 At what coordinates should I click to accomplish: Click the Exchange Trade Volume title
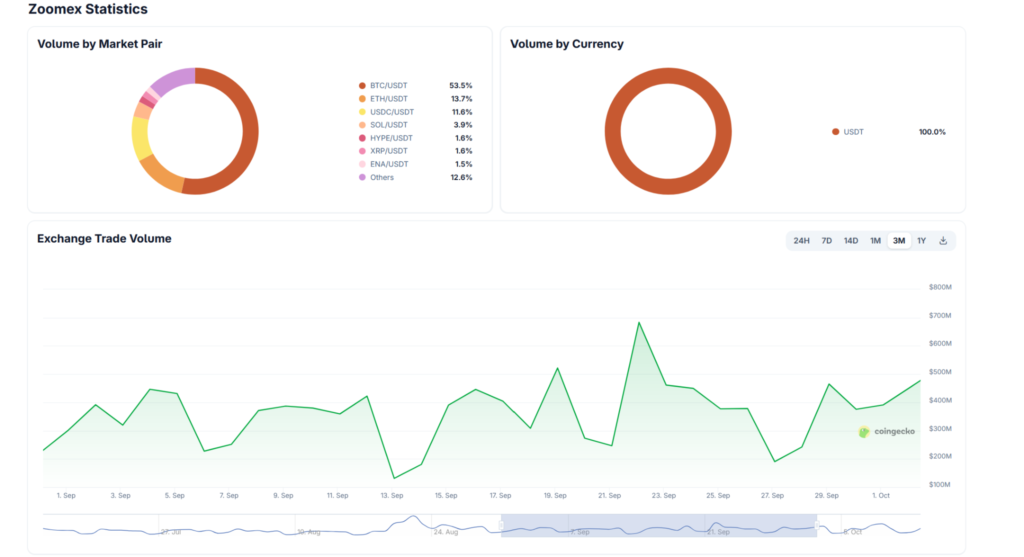click(x=104, y=238)
